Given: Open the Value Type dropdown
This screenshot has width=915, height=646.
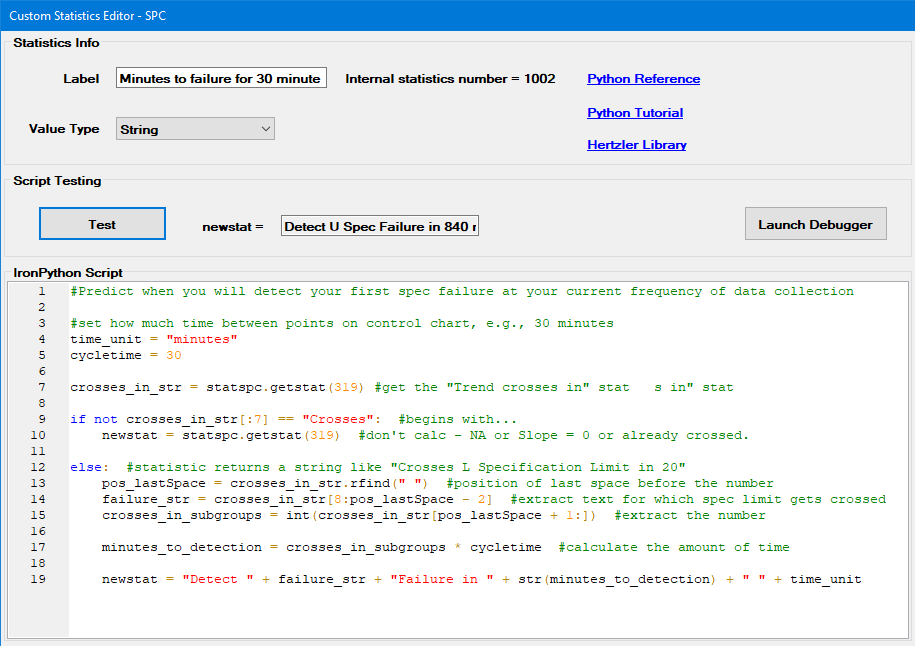Looking at the screenshot, I should [x=195, y=129].
